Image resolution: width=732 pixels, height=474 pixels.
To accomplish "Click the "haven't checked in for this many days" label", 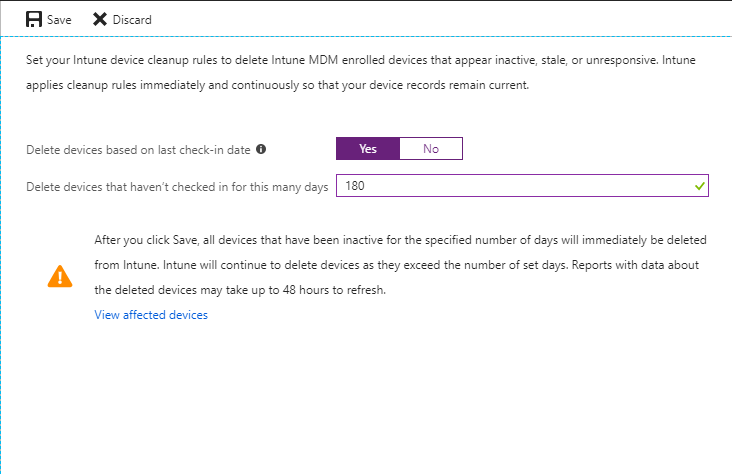I will pyautogui.click(x=177, y=187).
